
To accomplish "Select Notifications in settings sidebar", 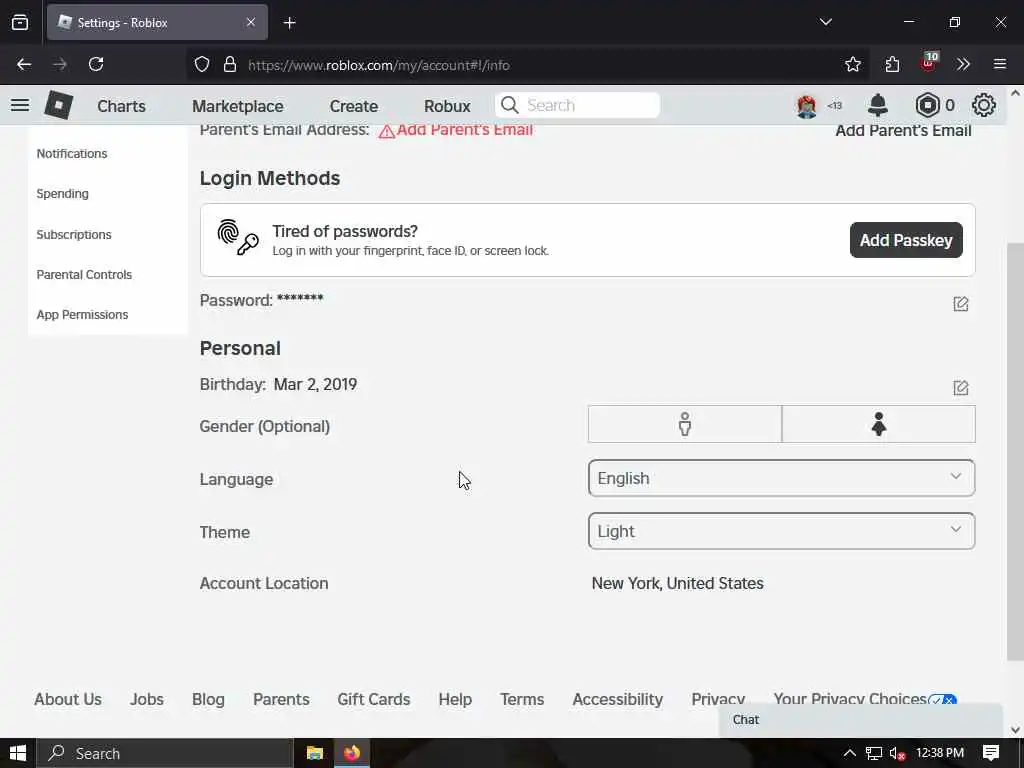I will point(72,153).
